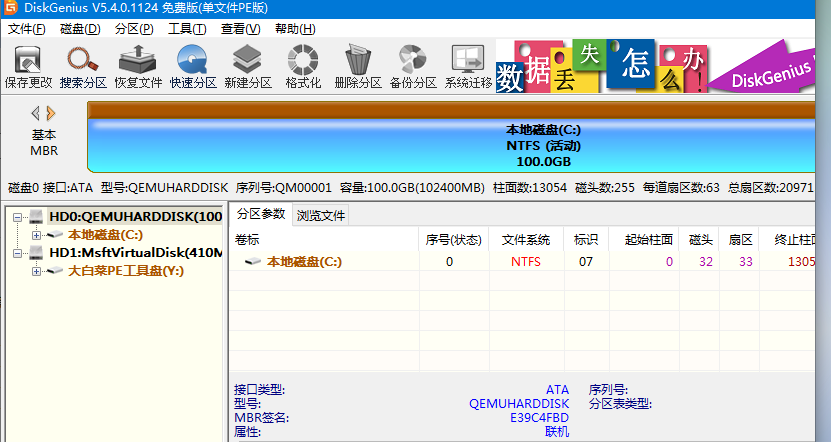831x442 pixels.
Task: Select 大白菜PE工具盘(Y:) in the disk tree
Action: pyautogui.click(x=126, y=271)
